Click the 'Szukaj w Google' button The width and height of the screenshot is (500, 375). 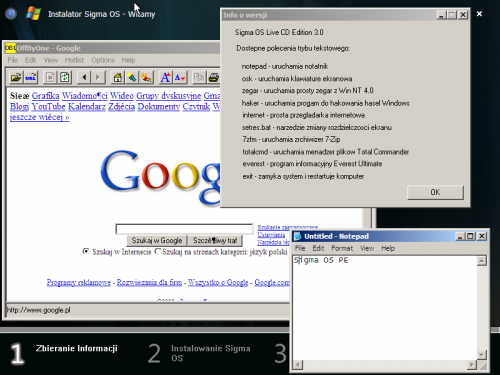coord(157,240)
